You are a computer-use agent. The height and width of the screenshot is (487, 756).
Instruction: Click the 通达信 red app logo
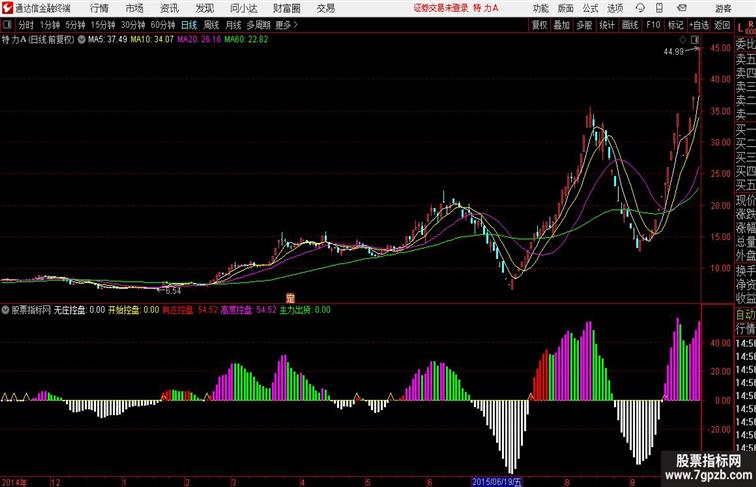[7, 8]
